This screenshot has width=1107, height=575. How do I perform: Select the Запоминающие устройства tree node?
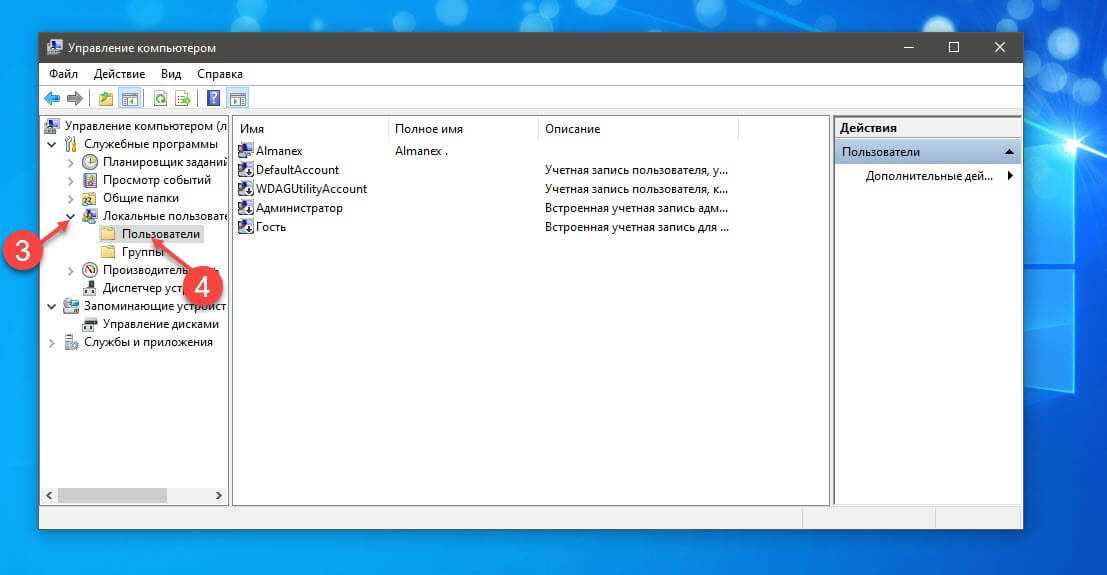click(x=155, y=306)
